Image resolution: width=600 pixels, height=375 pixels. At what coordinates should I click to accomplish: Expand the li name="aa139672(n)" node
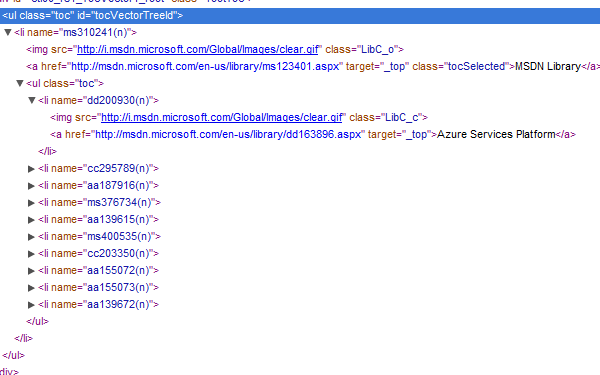click(x=31, y=305)
